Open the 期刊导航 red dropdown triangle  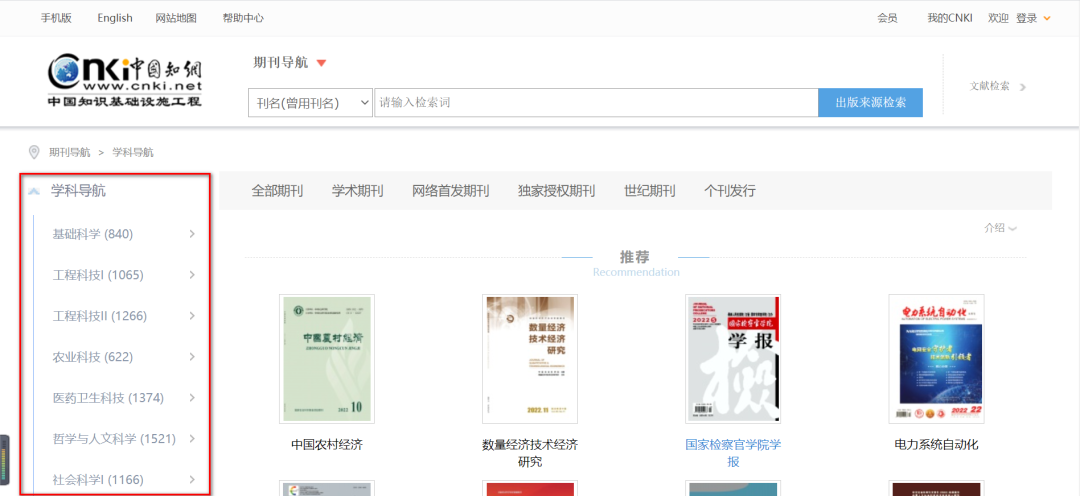[321, 63]
